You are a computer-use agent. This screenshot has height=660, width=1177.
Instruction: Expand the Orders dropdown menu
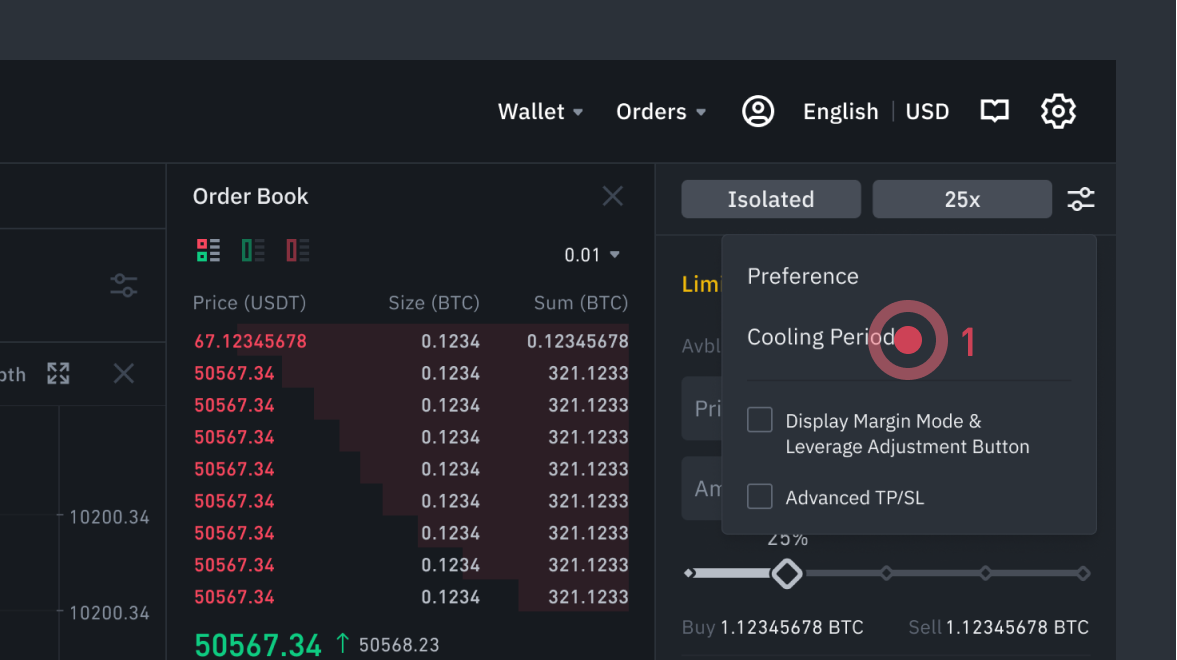[661, 112]
